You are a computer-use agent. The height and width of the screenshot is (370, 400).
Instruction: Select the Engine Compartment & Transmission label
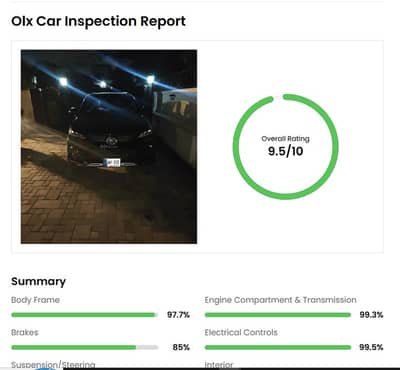click(280, 300)
